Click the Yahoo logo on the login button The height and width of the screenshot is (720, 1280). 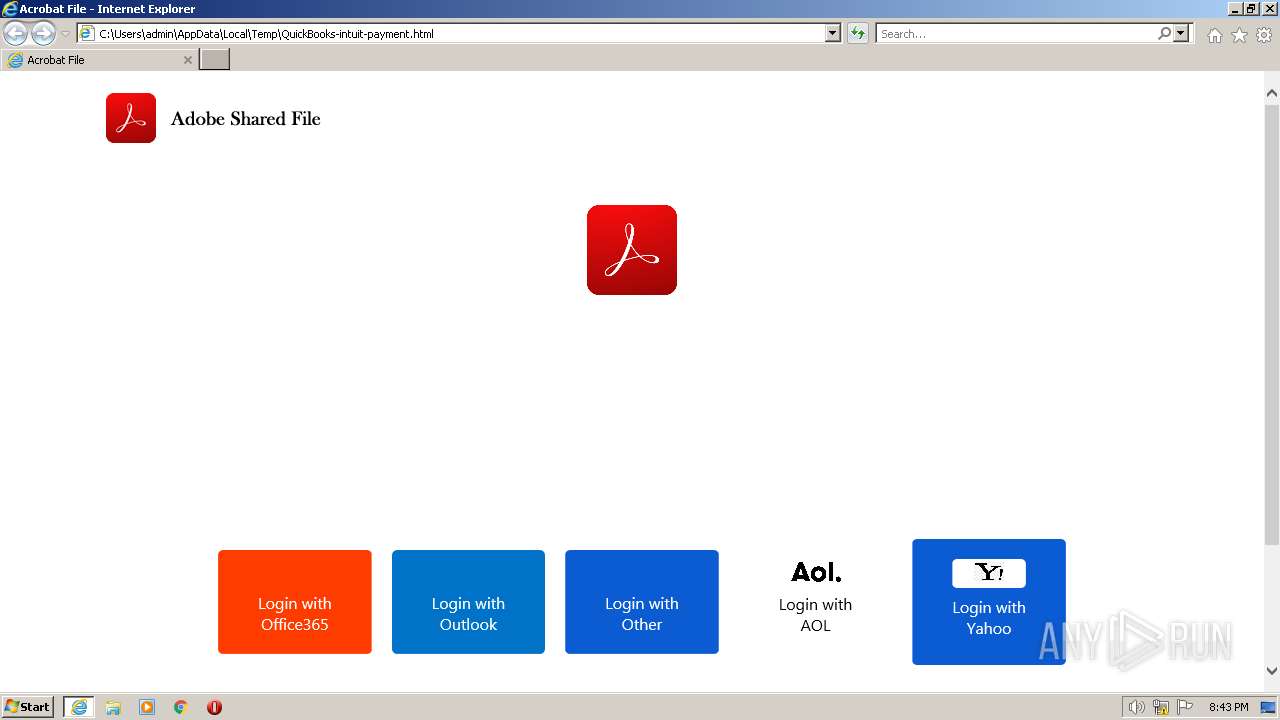[989, 573]
